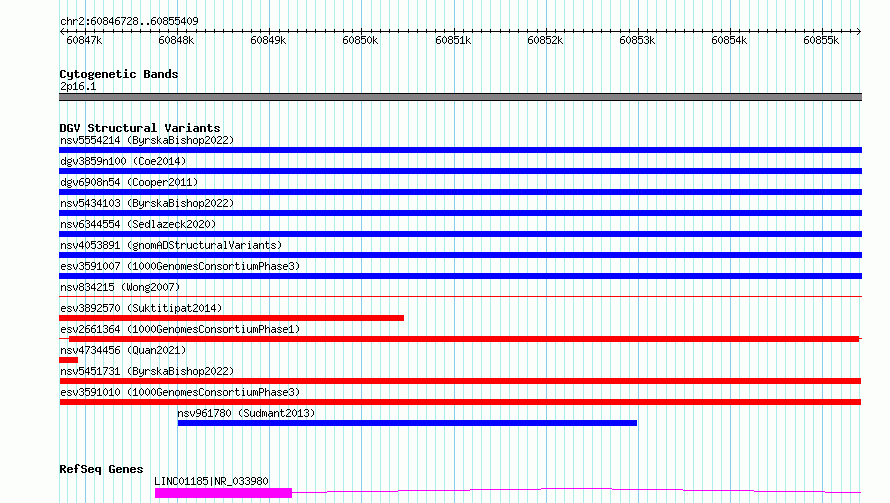
Task: Click the LINC01185|NR_033980 gene label
Action: coord(211,481)
